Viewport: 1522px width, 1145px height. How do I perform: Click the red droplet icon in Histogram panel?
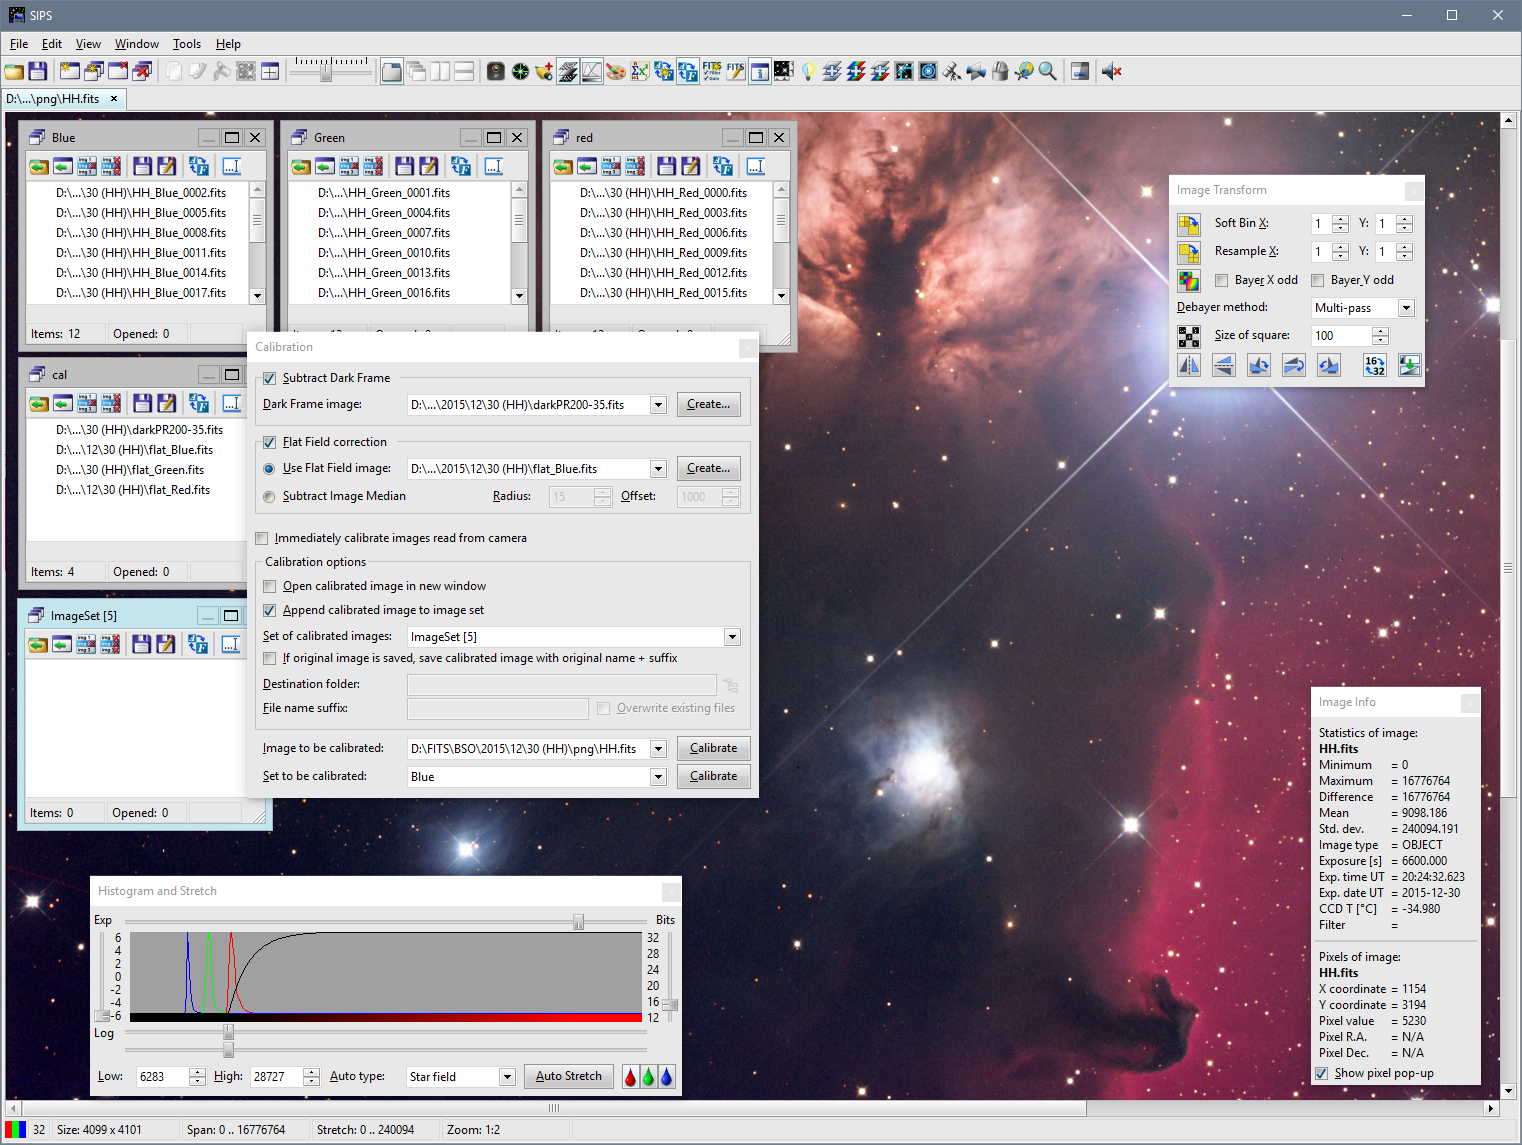pos(630,1077)
